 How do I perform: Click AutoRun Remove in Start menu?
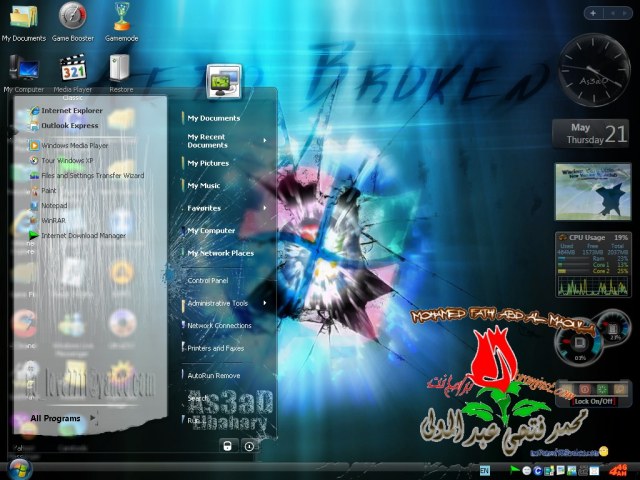tap(211, 376)
